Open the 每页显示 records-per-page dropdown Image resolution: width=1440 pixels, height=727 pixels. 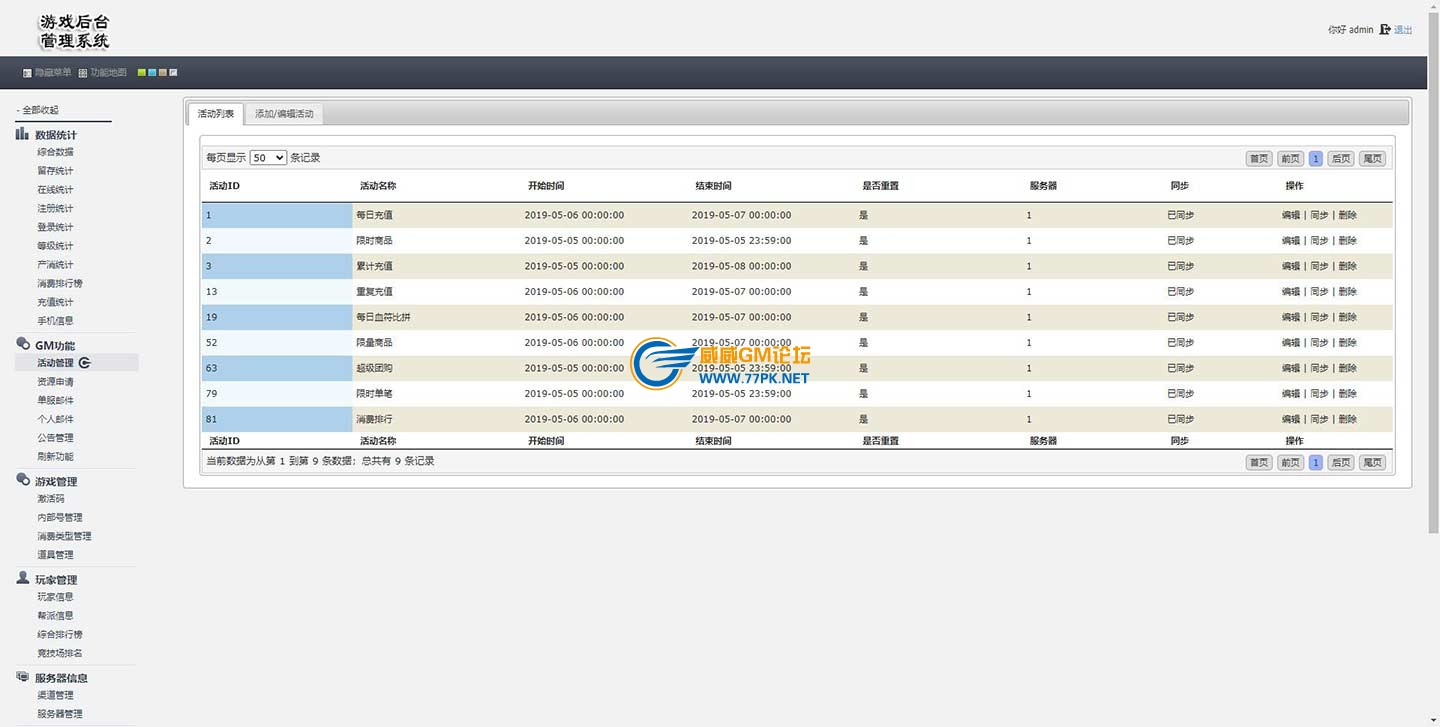(268, 158)
